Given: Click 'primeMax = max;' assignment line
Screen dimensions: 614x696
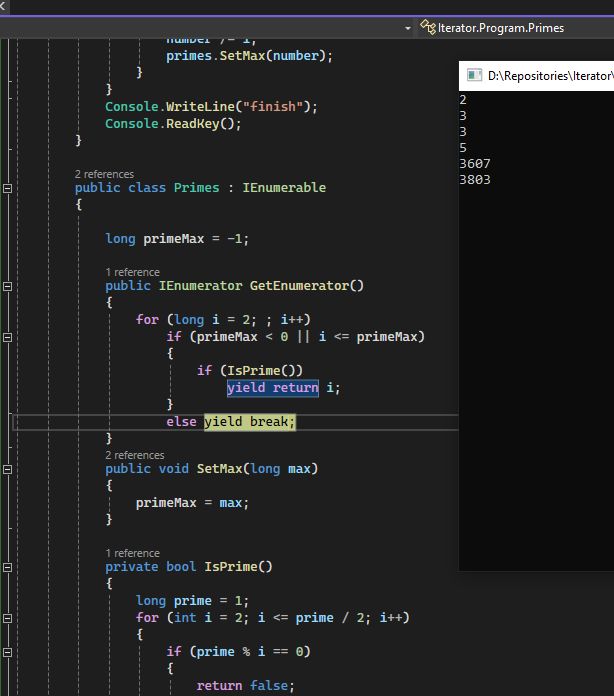Looking at the screenshot, I should 192,503.
